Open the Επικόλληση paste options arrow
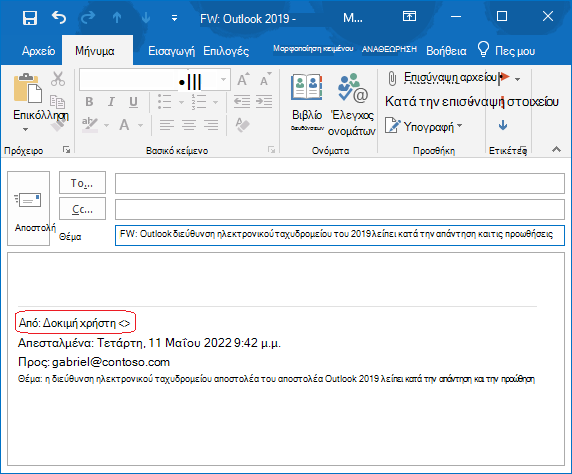This screenshot has height=474, width=572. click(x=25, y=129)
